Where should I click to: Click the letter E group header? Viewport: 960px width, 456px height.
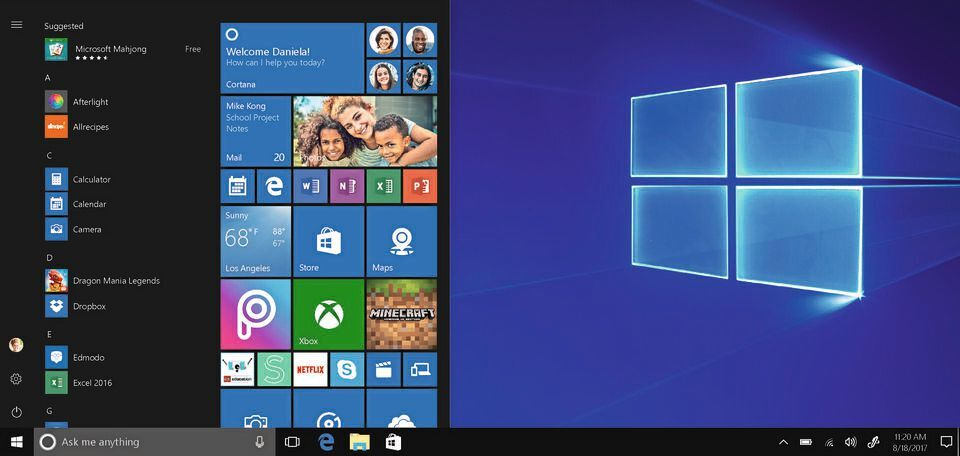point(49,334)
